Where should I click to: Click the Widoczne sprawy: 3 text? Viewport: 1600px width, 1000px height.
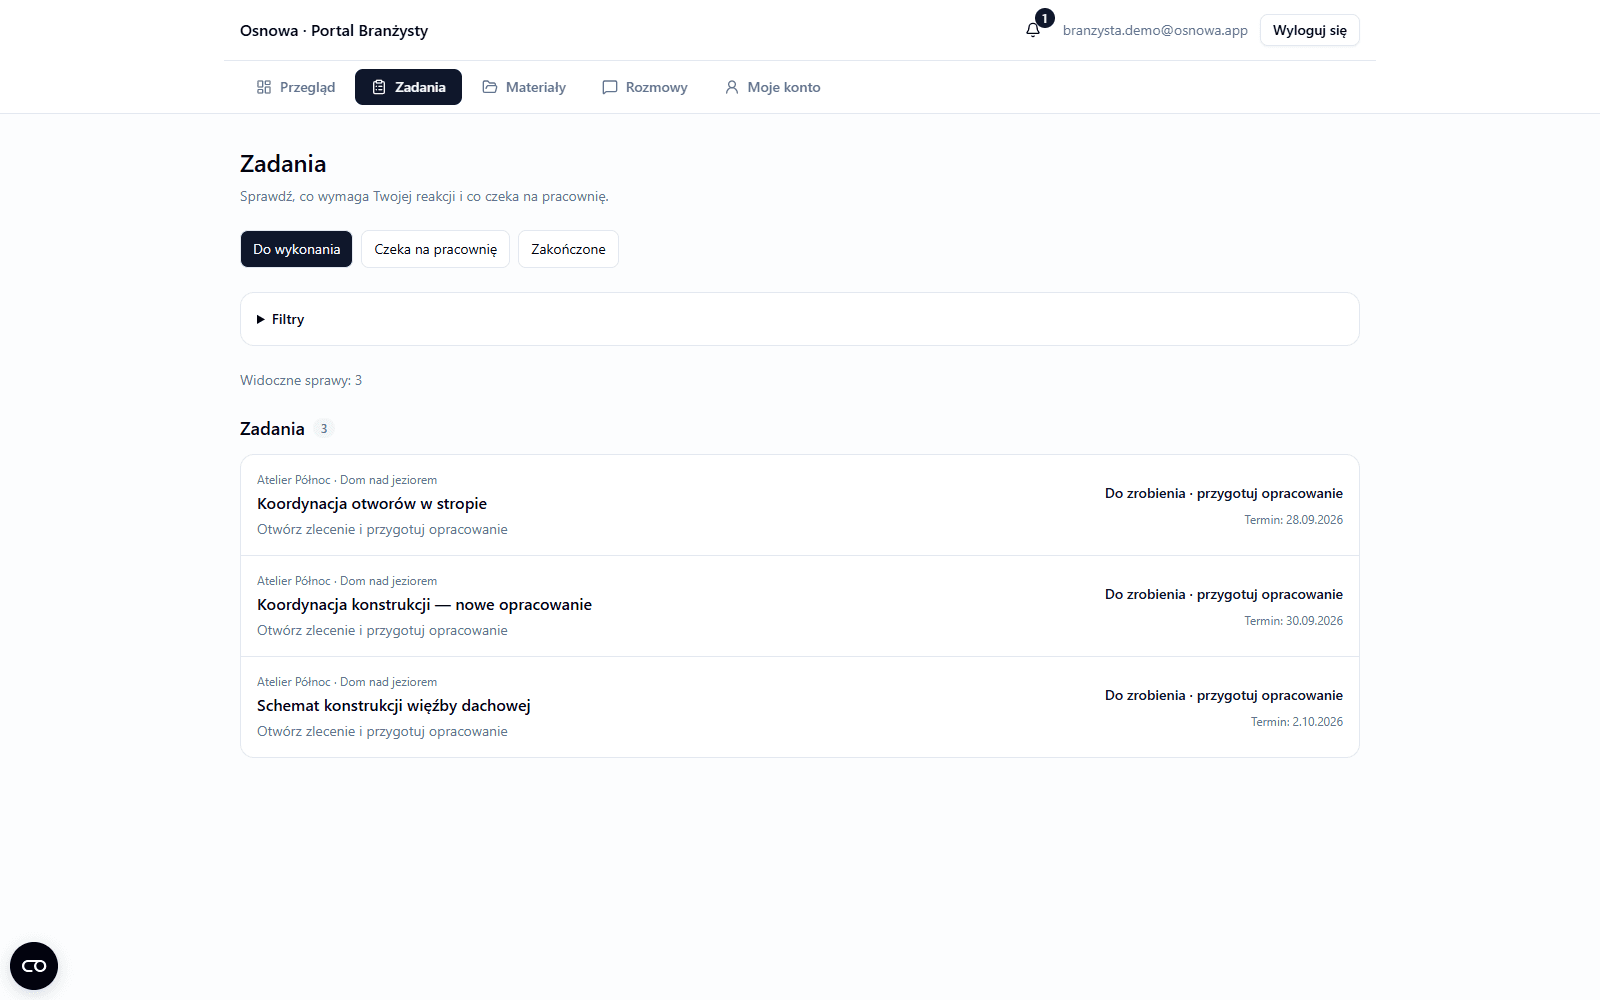pos(301,380)
